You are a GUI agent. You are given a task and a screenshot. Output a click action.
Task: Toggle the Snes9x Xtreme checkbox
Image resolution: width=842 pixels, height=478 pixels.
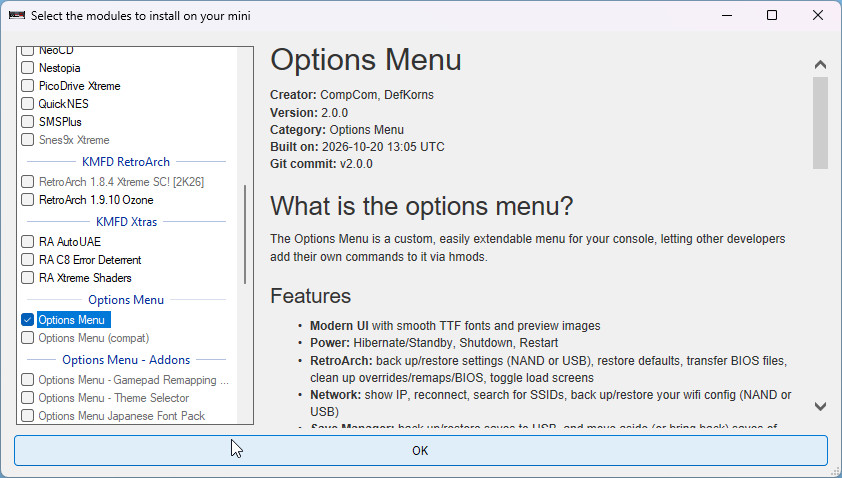click(27, 140)
